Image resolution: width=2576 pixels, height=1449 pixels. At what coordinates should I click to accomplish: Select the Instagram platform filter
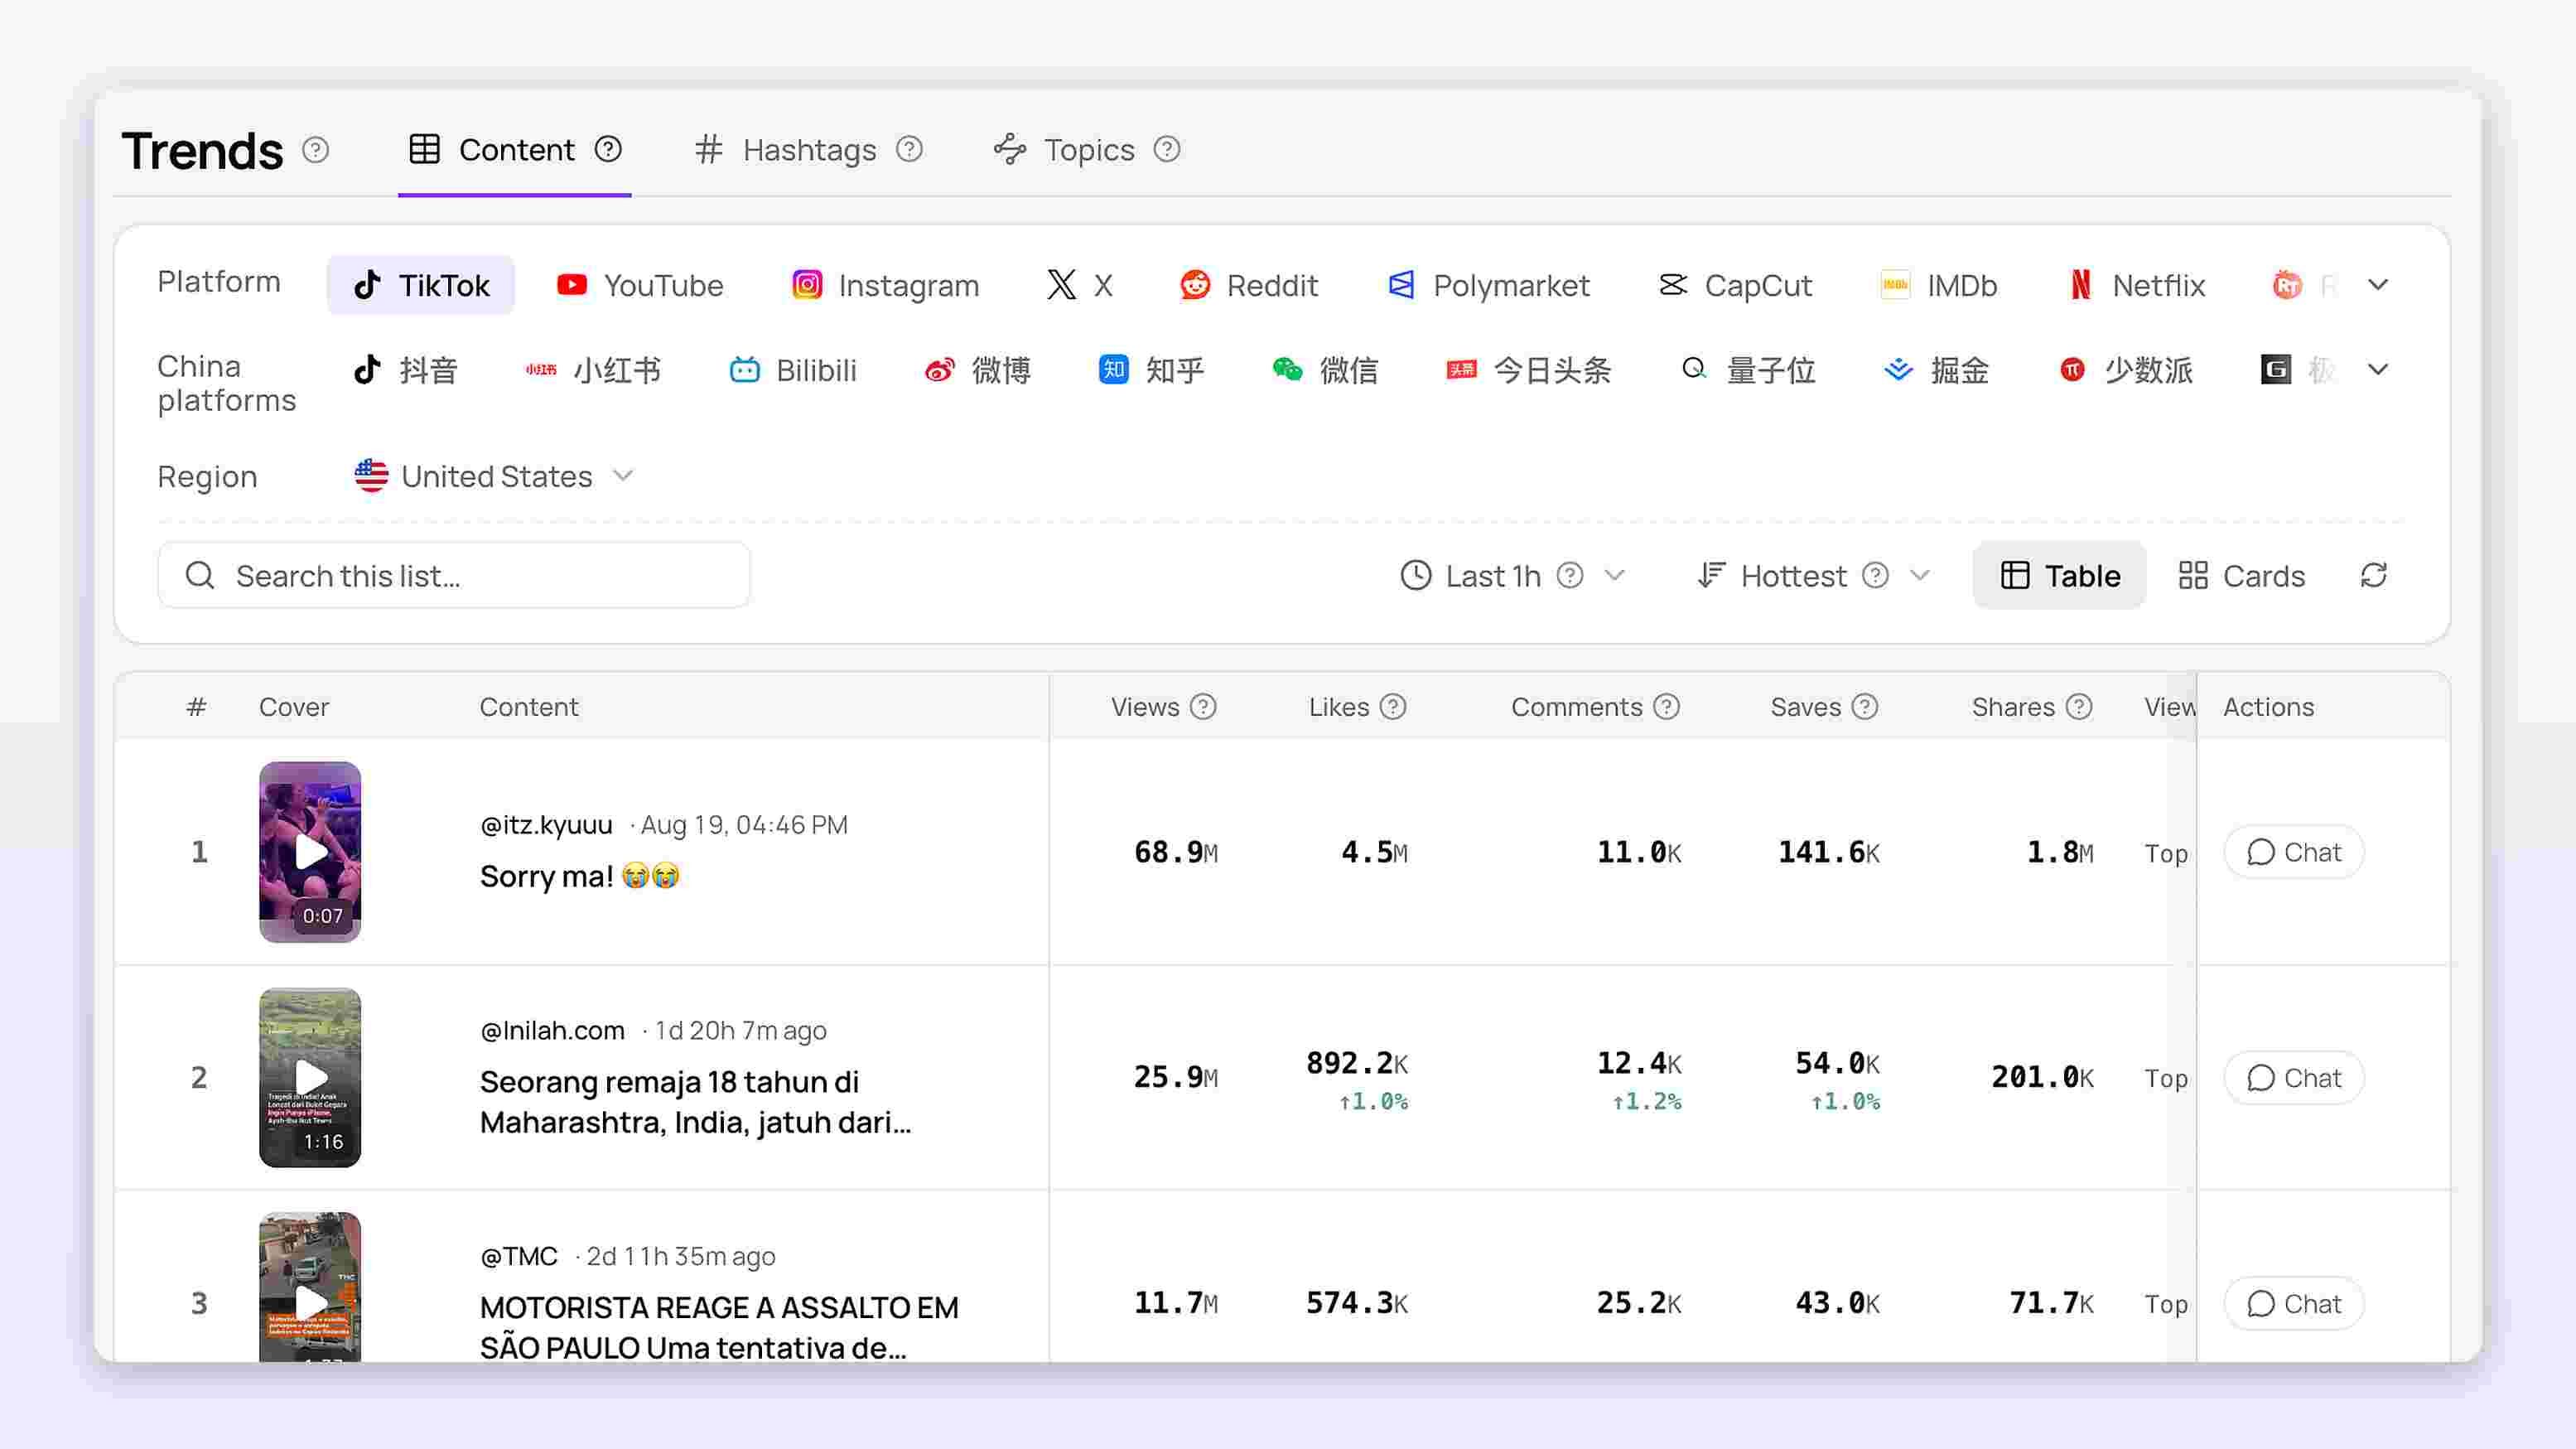coord(885,285)
